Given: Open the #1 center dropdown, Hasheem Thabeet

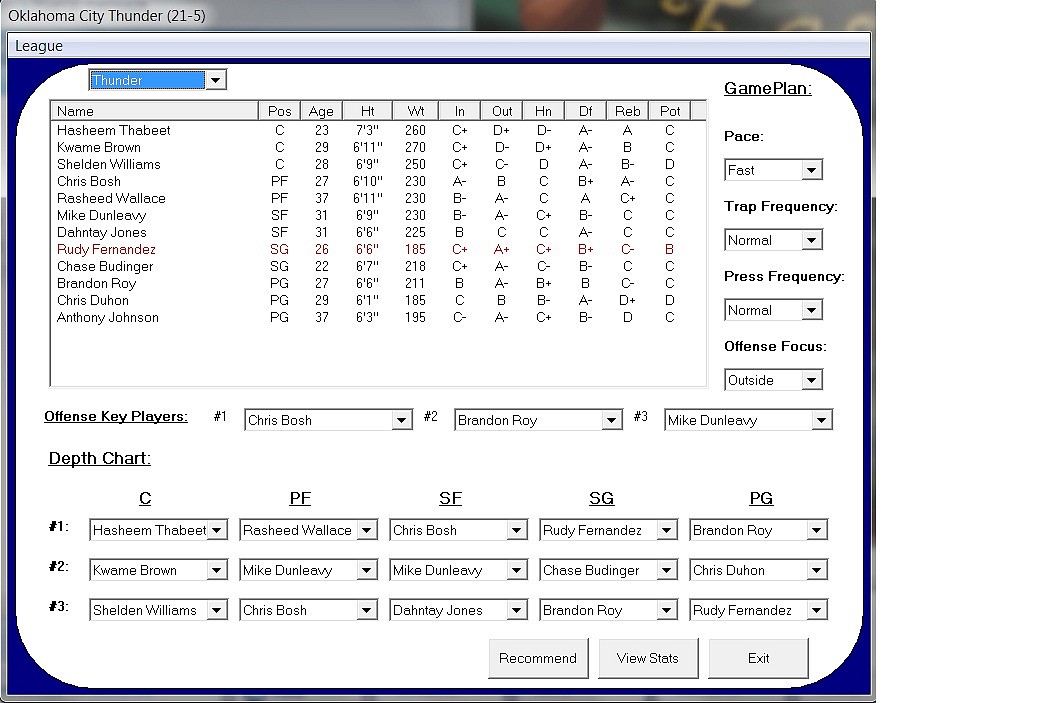Looking at the screenshot, I should [x=158, y=530].
